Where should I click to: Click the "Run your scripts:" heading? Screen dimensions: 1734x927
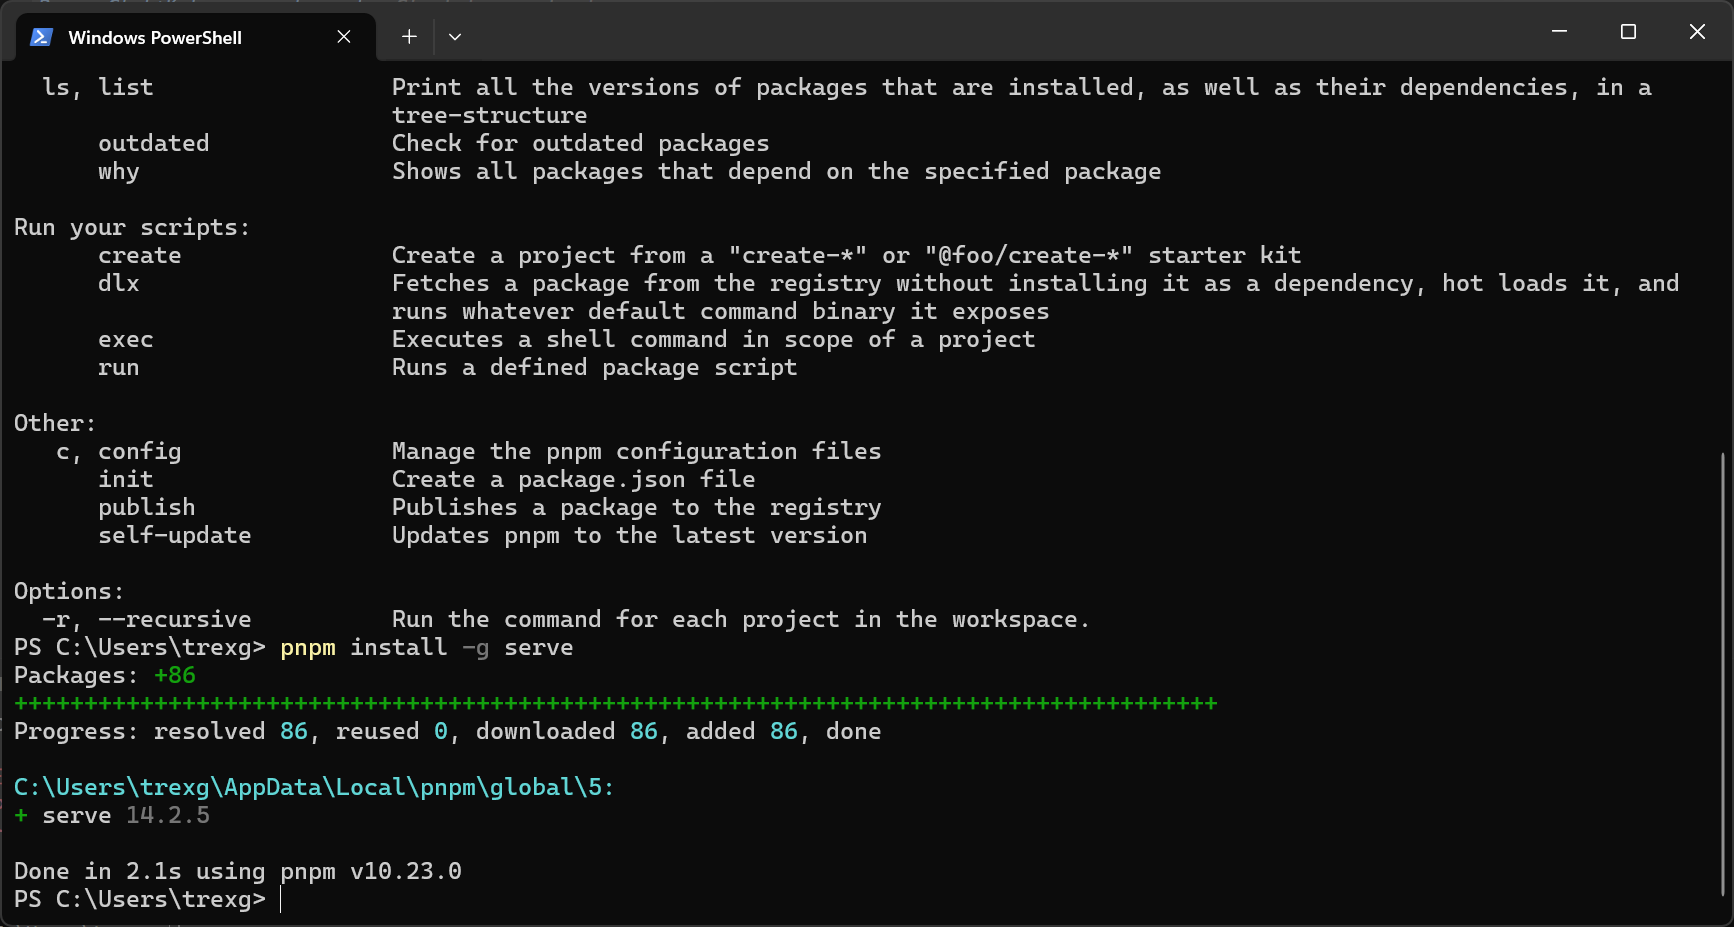click(131, 228)
